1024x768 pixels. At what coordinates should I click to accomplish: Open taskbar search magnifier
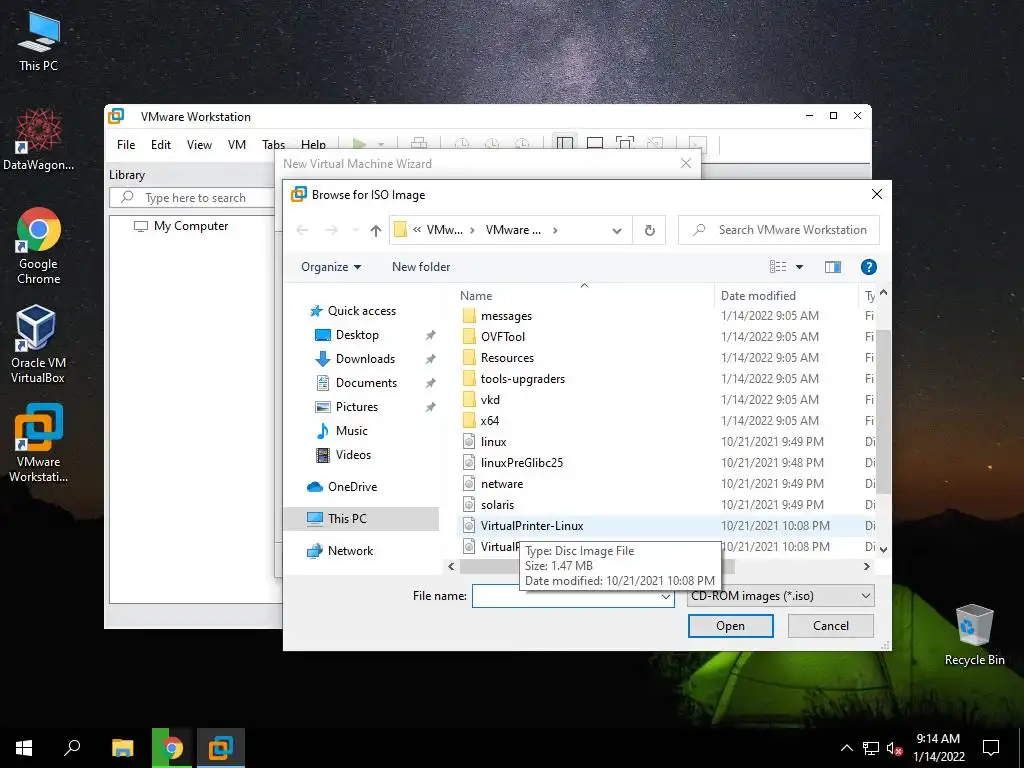pos(72,748)
